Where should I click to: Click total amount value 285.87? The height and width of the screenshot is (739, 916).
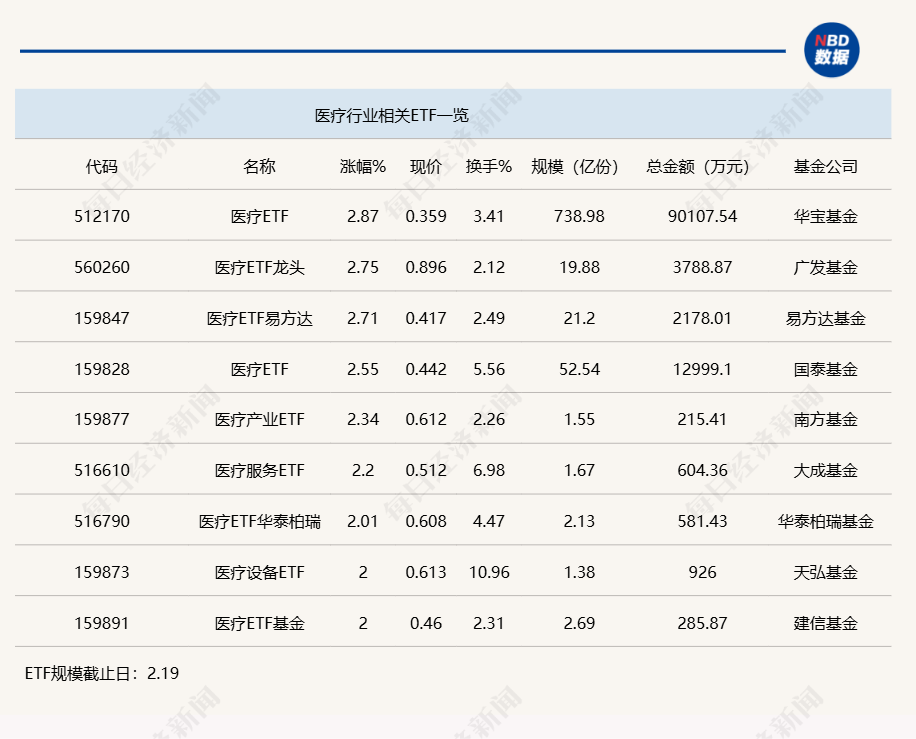(x=702, y=623)
